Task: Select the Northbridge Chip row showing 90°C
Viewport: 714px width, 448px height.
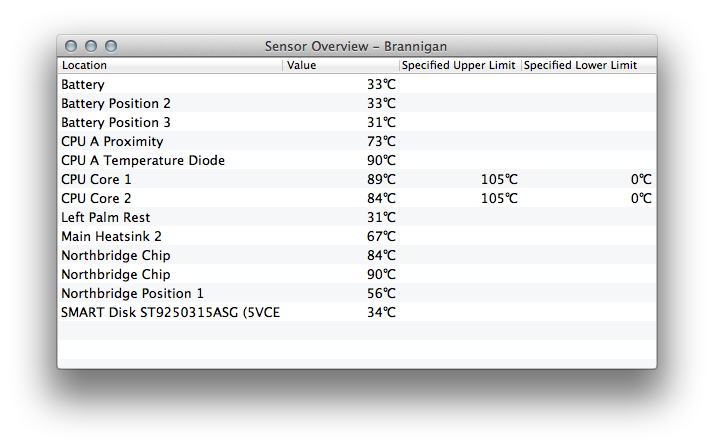Action: point(357,275)
